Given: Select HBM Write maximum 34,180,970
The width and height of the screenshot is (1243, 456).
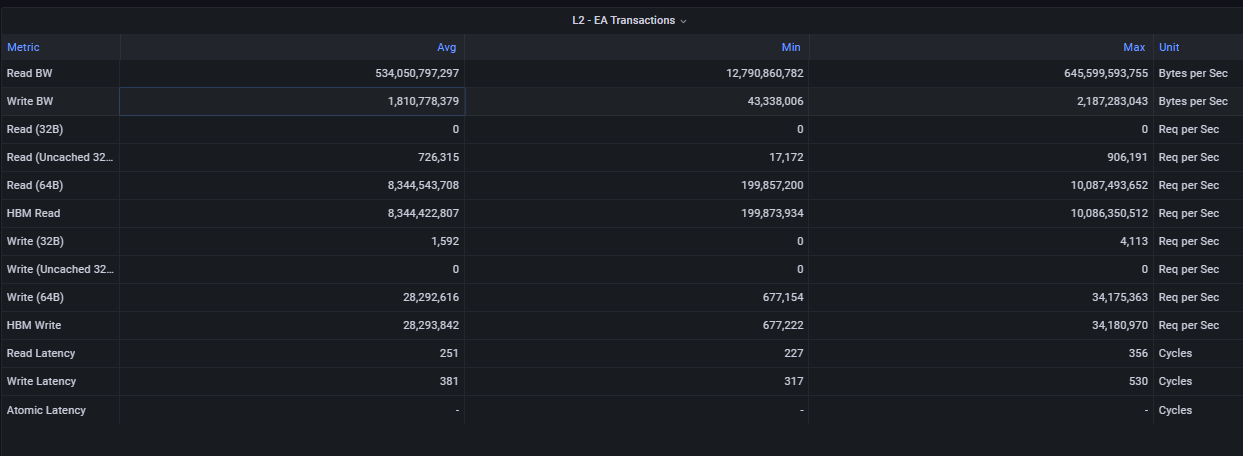Looking at the screenshot, I should [1122, 325].
